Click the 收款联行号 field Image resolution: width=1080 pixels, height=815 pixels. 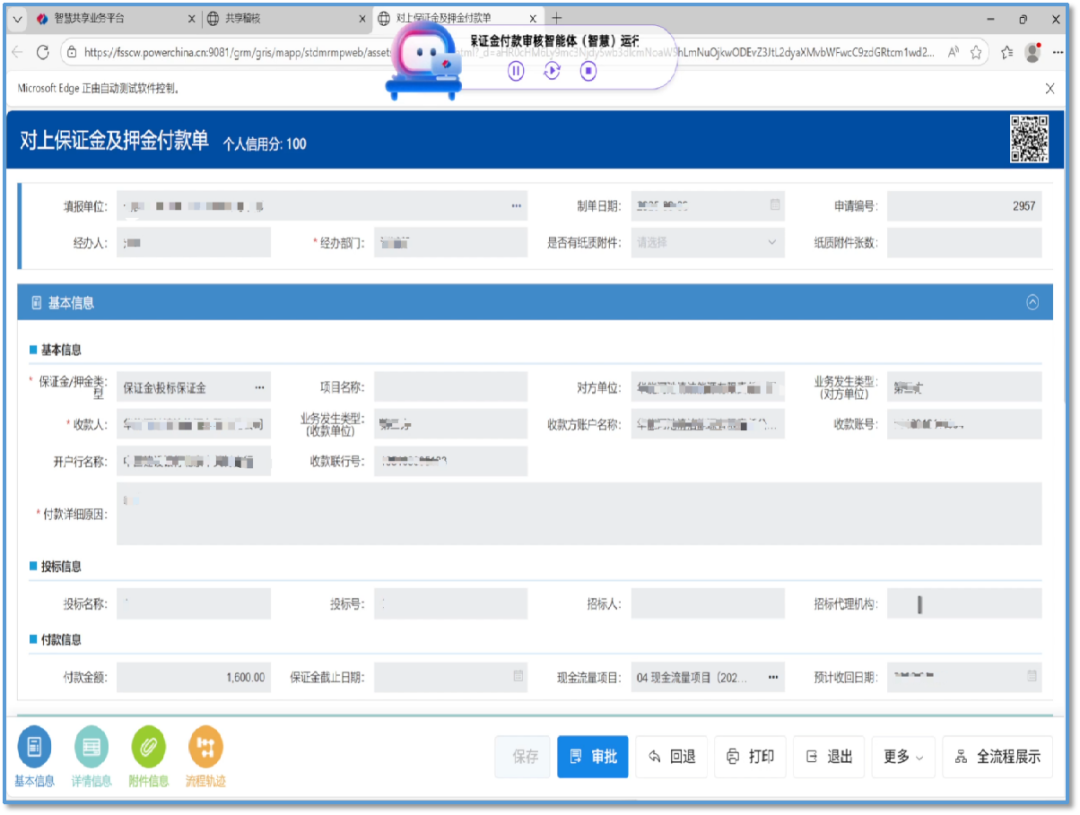[x=450, y=461]
